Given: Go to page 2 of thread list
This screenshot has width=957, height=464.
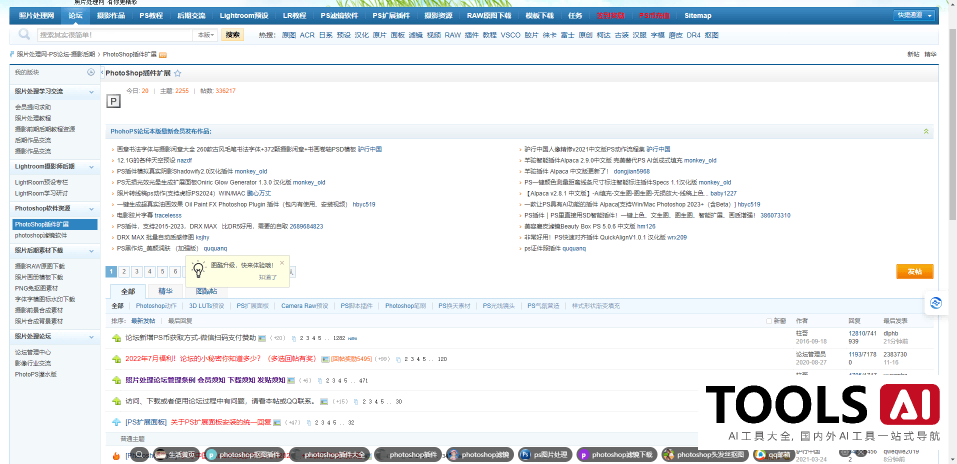Looking at the screenshot, I should tap(123, 271).
